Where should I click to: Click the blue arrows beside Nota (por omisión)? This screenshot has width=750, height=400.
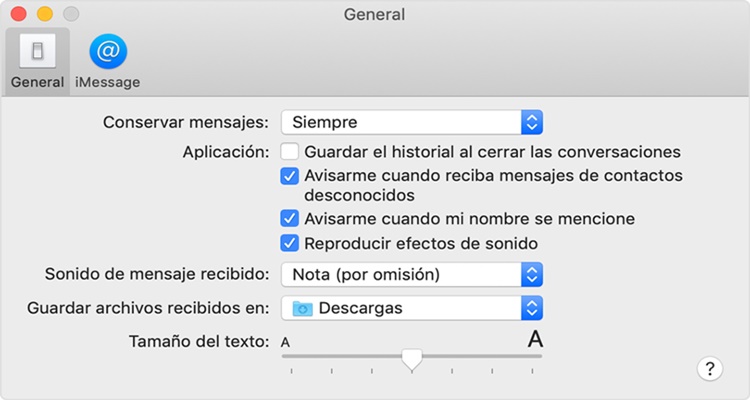[532, 274]
